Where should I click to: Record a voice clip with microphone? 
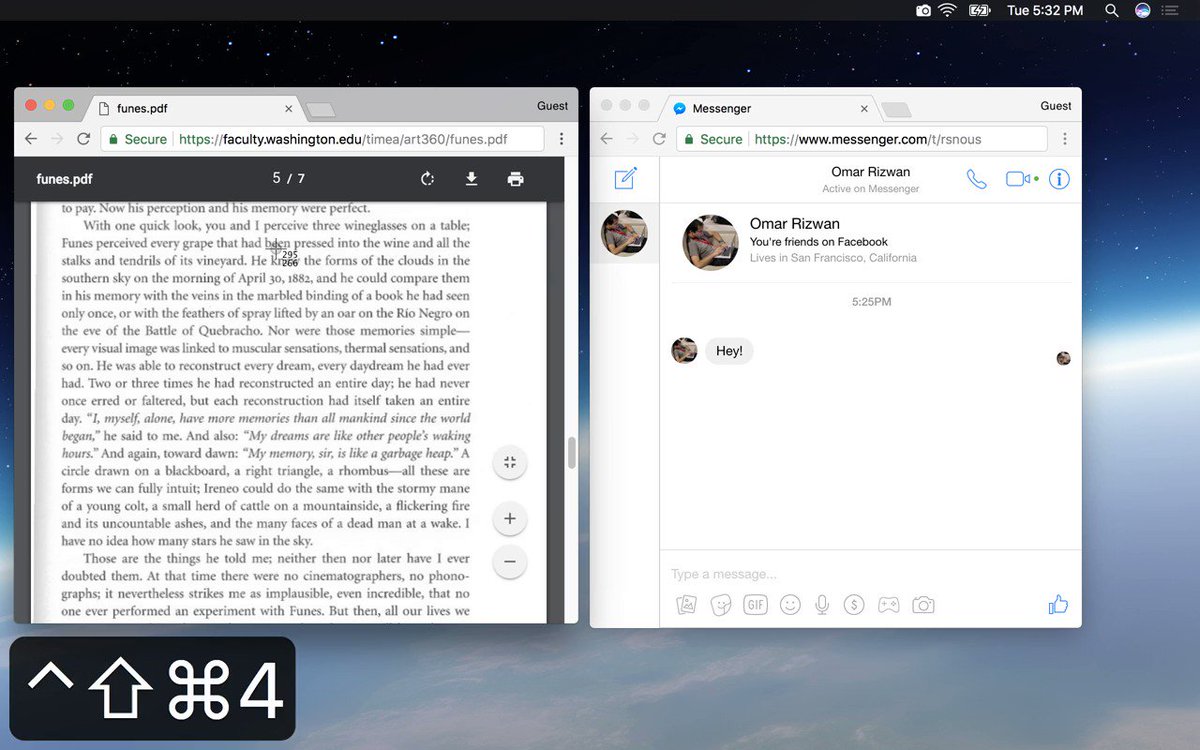click(822, 604)
